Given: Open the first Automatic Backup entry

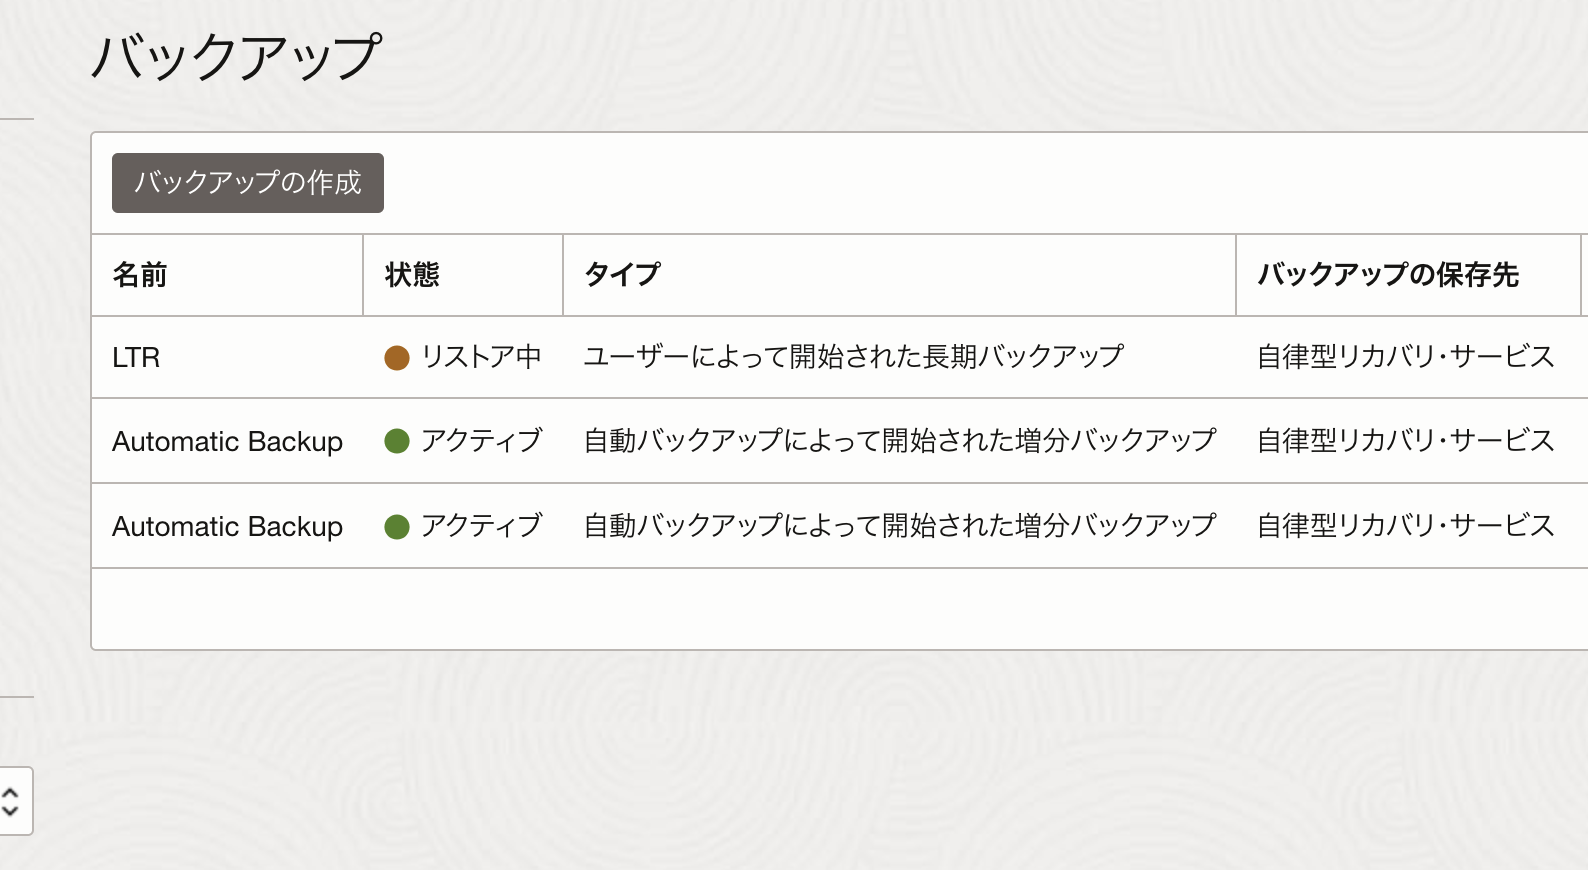Looking at the screenshot, I should 227,442.
